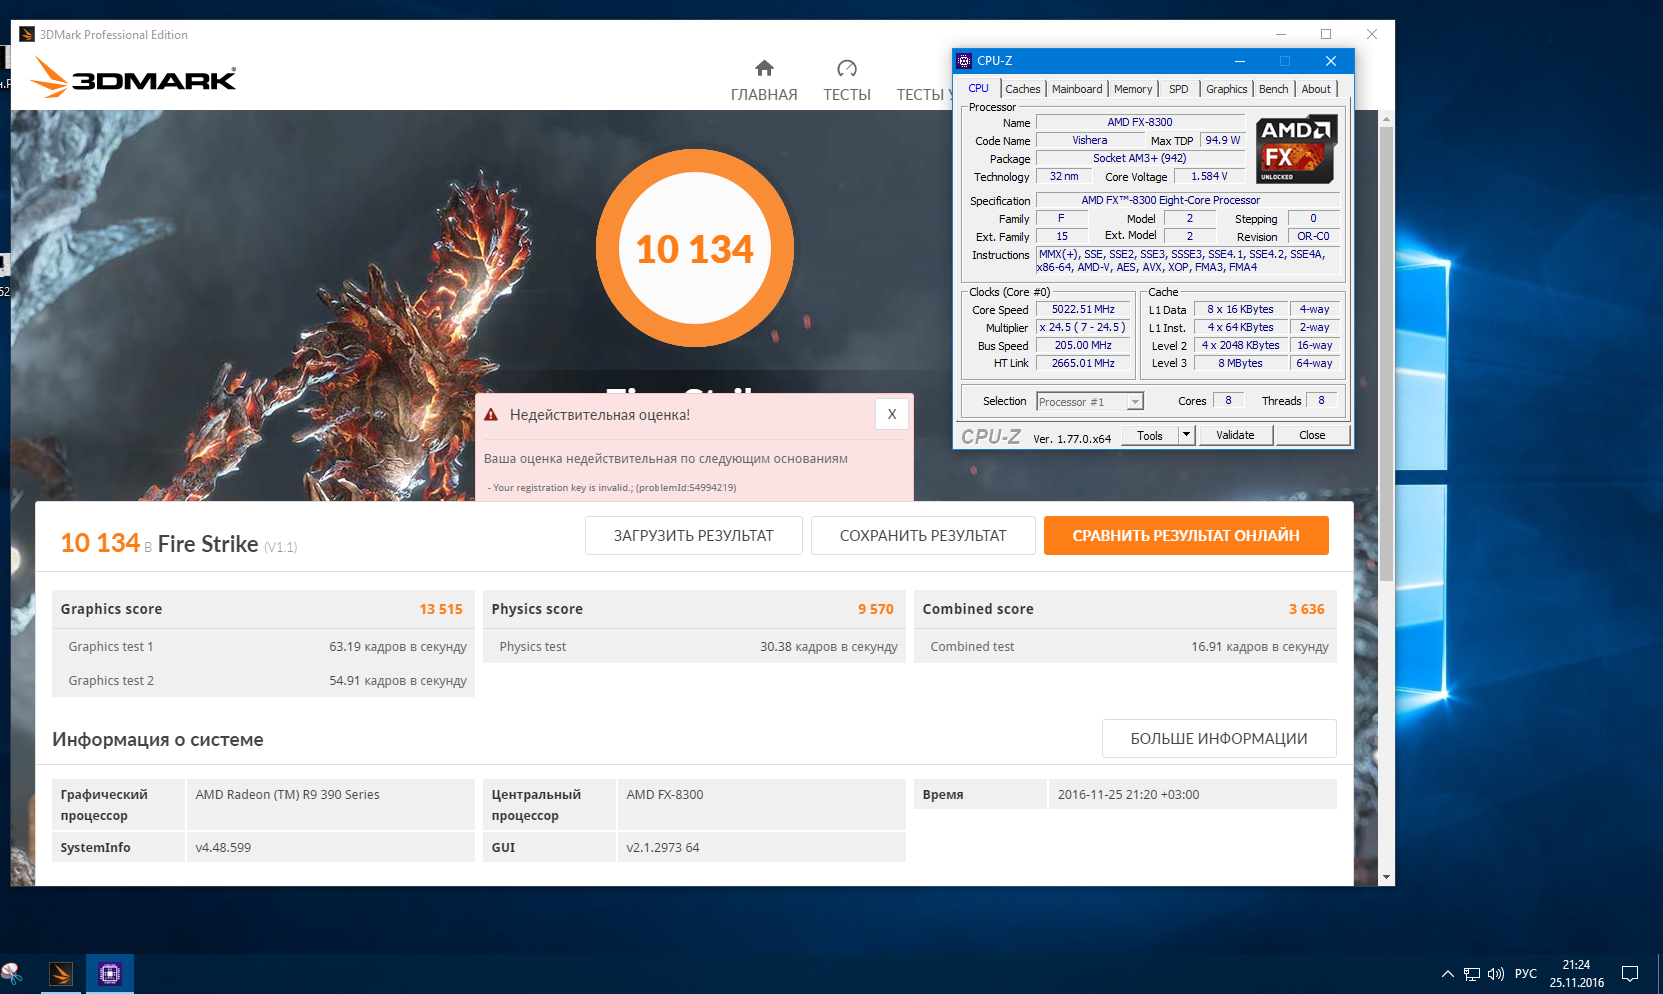Open the Selection dropdown showing Processor #1

coord(1090,402)
